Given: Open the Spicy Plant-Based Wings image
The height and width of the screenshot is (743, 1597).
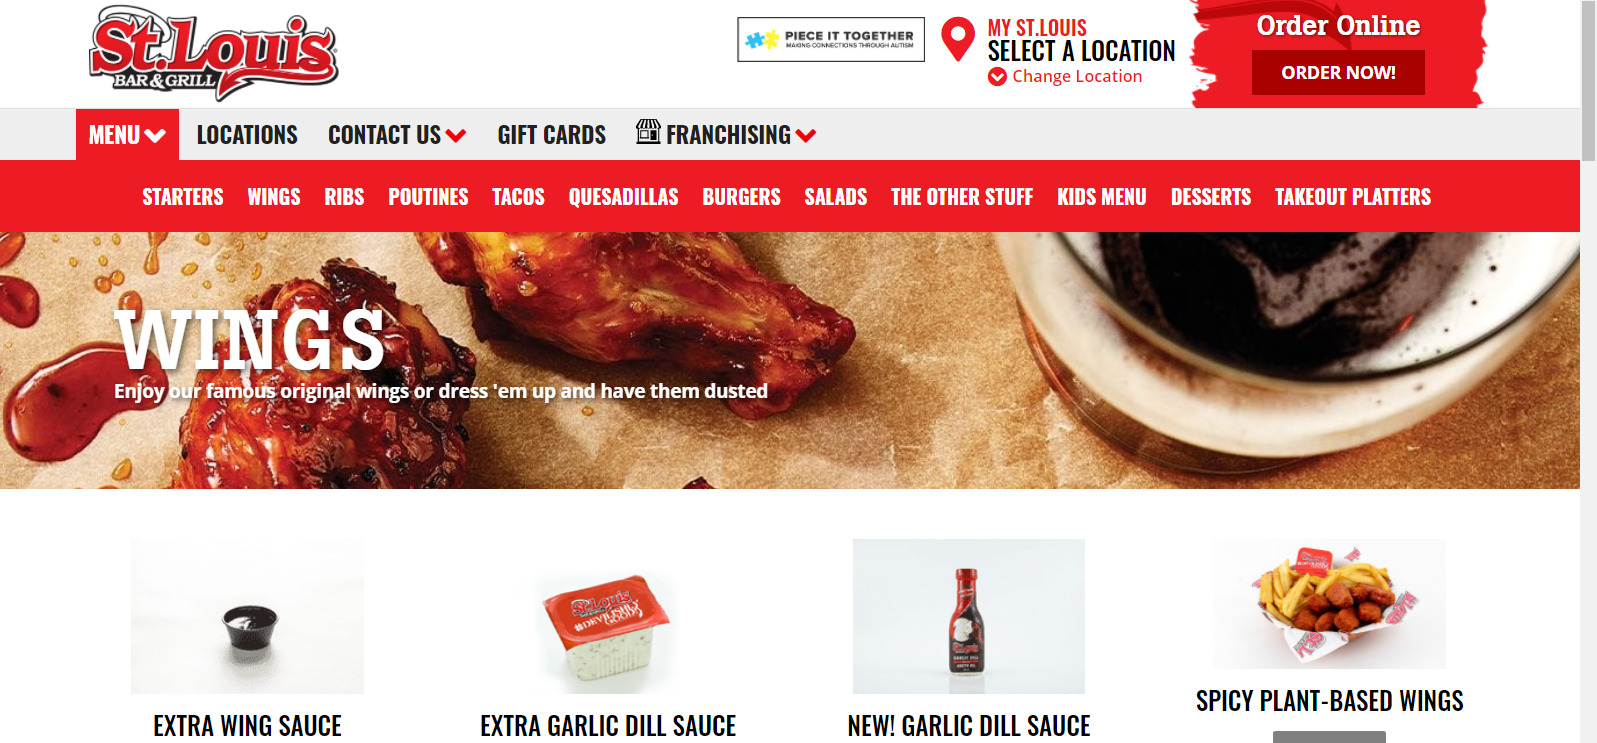Looking at the screenshot, I should click(1330, 604).
